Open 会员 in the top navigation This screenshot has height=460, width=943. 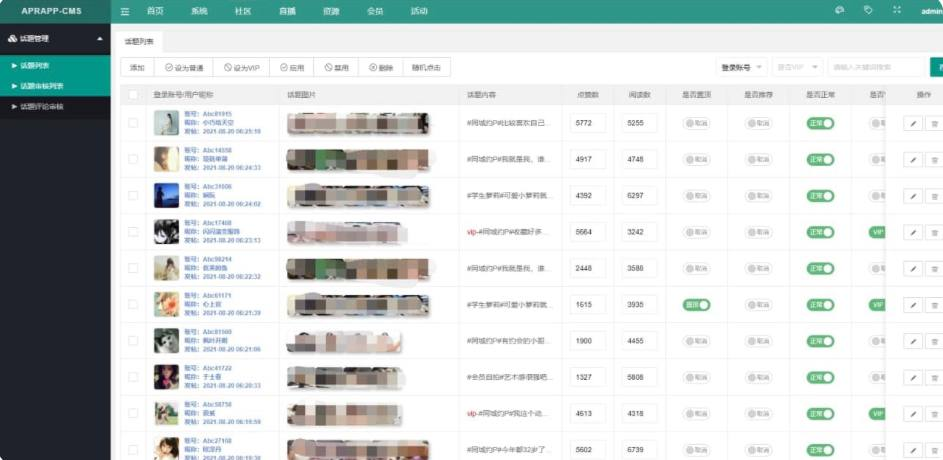tap(375, 11)
